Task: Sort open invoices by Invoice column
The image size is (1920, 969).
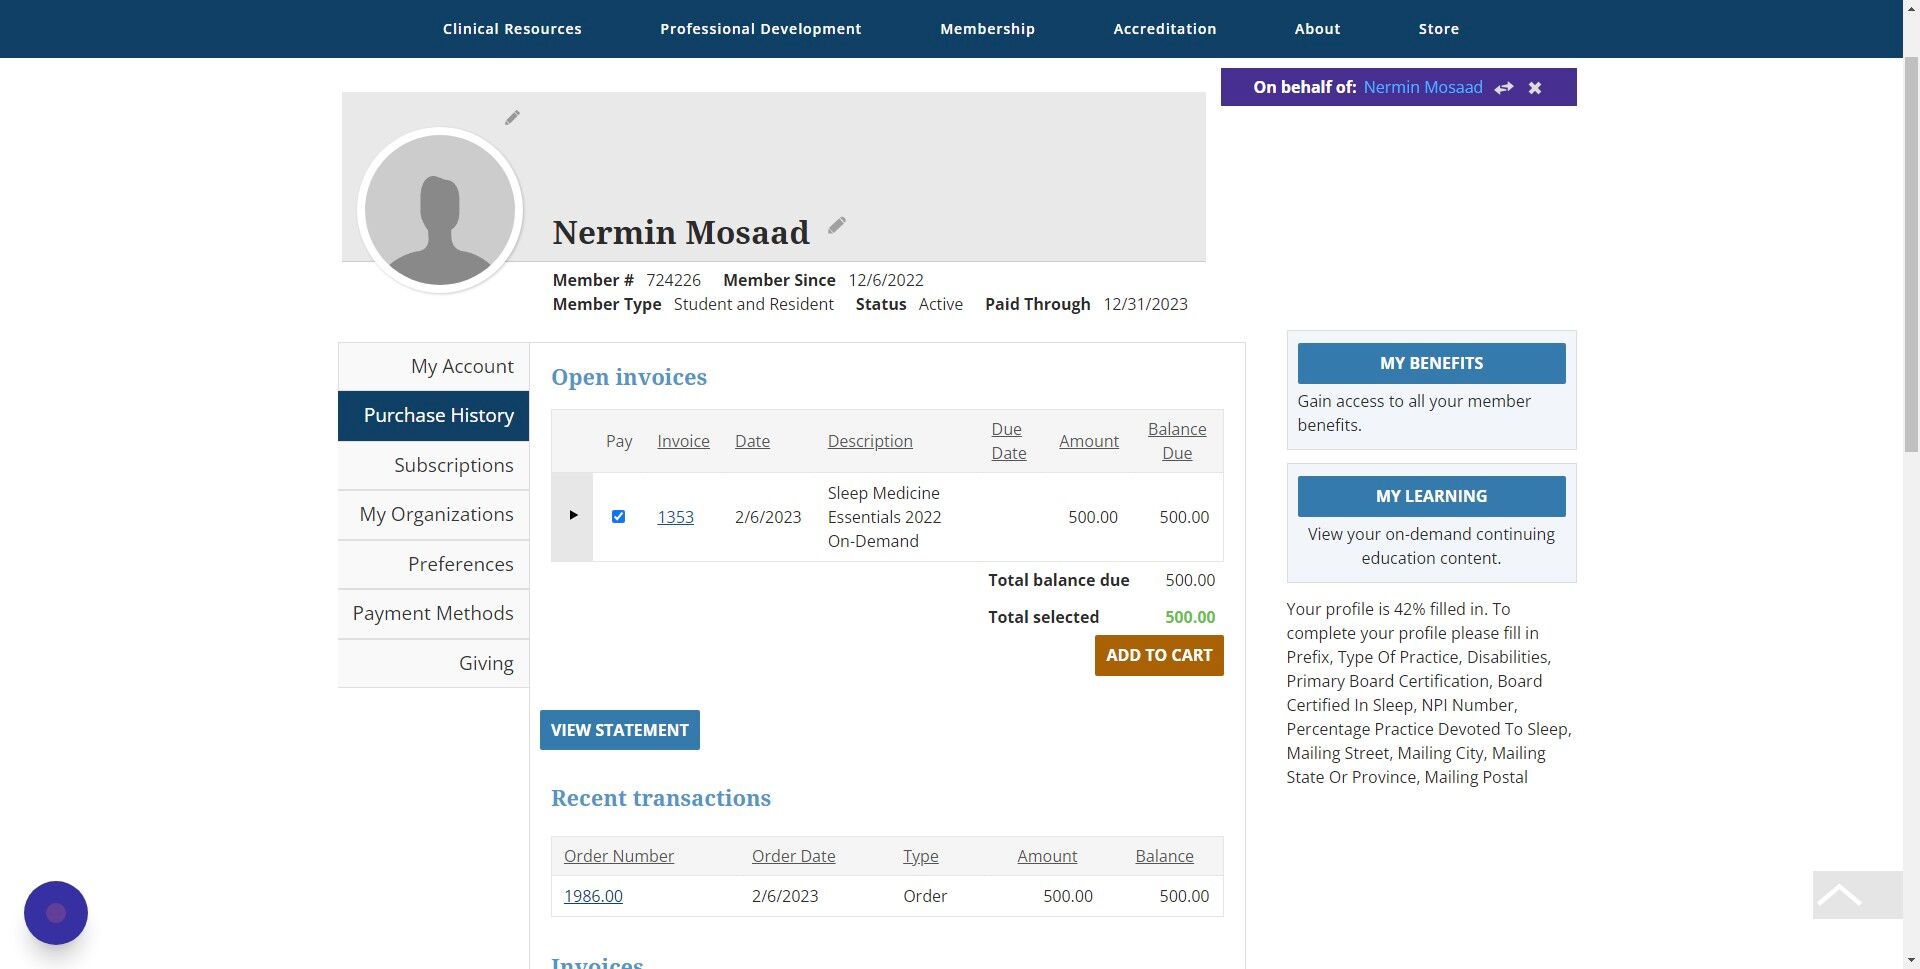Action: click(x=683, y=441)
